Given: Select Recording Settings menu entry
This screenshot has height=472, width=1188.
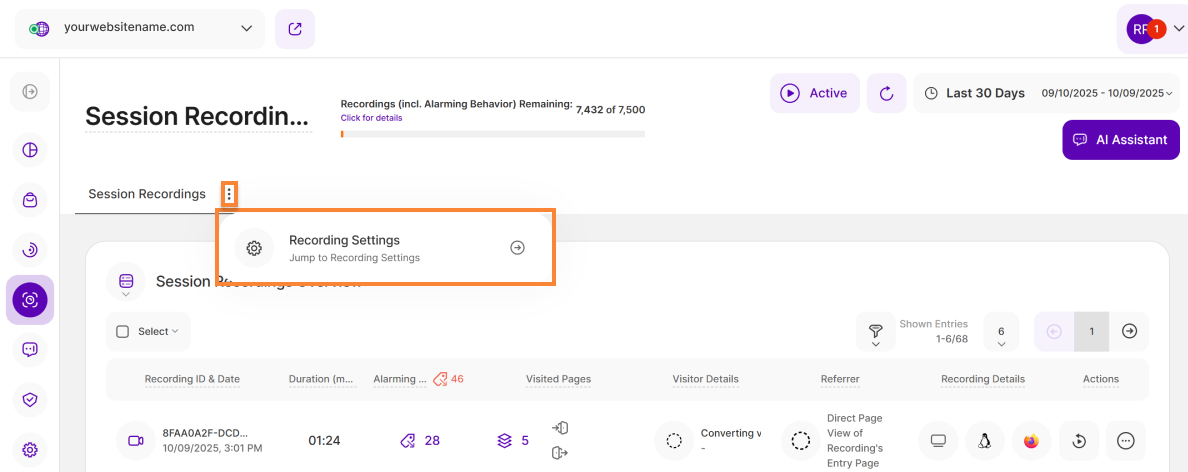Looking at the screenshot, I should click(x=385, y=248).
